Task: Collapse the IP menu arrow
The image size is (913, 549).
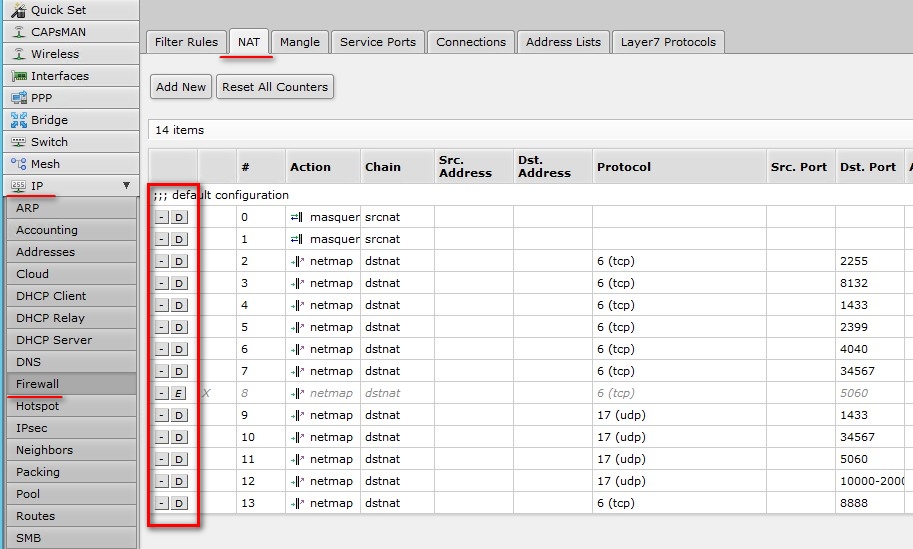Action: point(126,185)
